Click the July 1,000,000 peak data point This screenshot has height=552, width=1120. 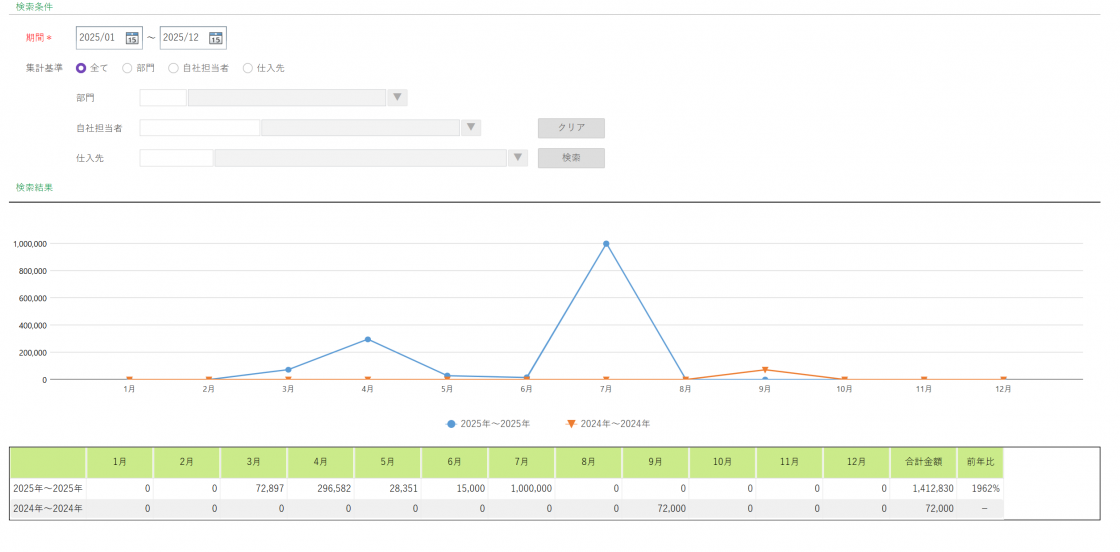[x=606, y=243]
